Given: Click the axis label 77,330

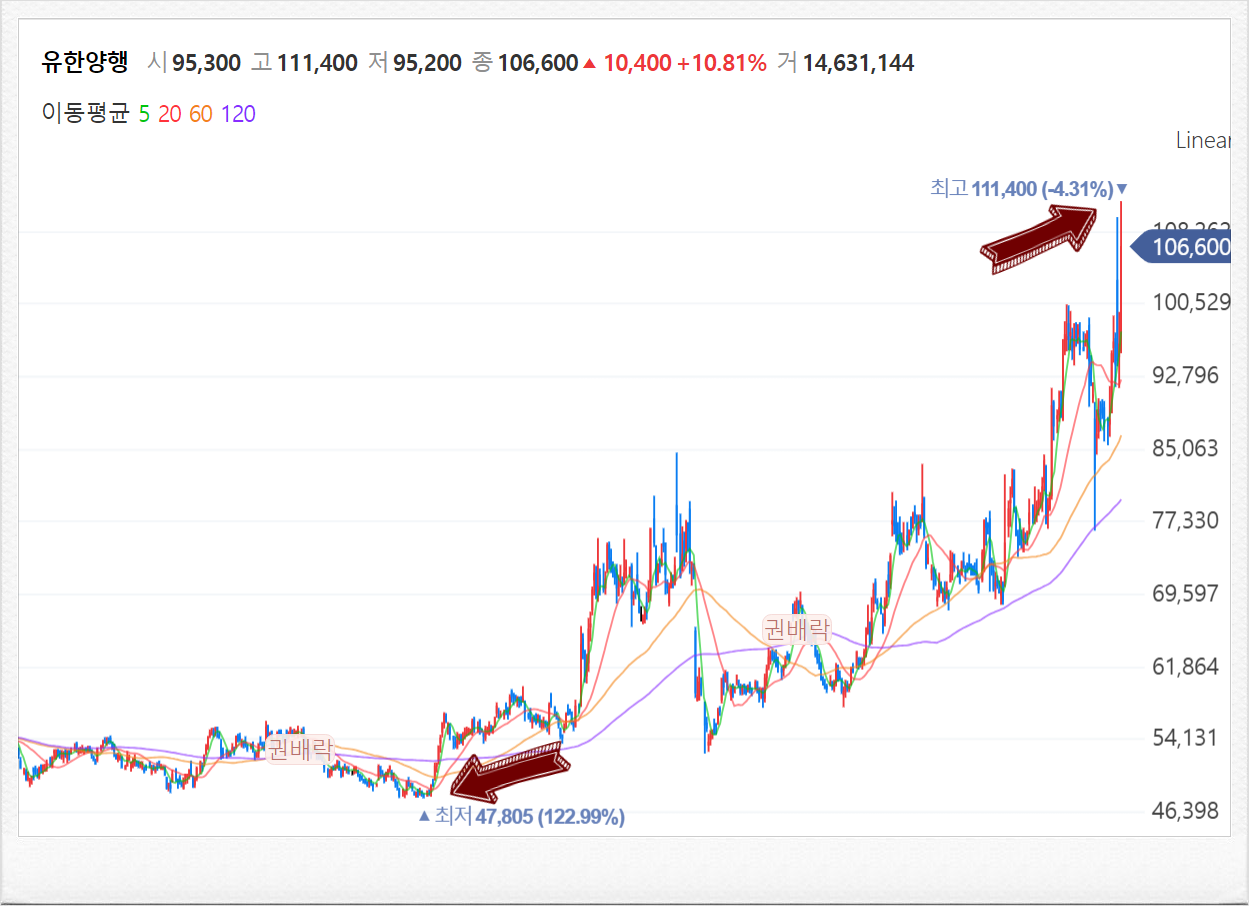Looking at the screenshot, I should (x=1186, y=520).
